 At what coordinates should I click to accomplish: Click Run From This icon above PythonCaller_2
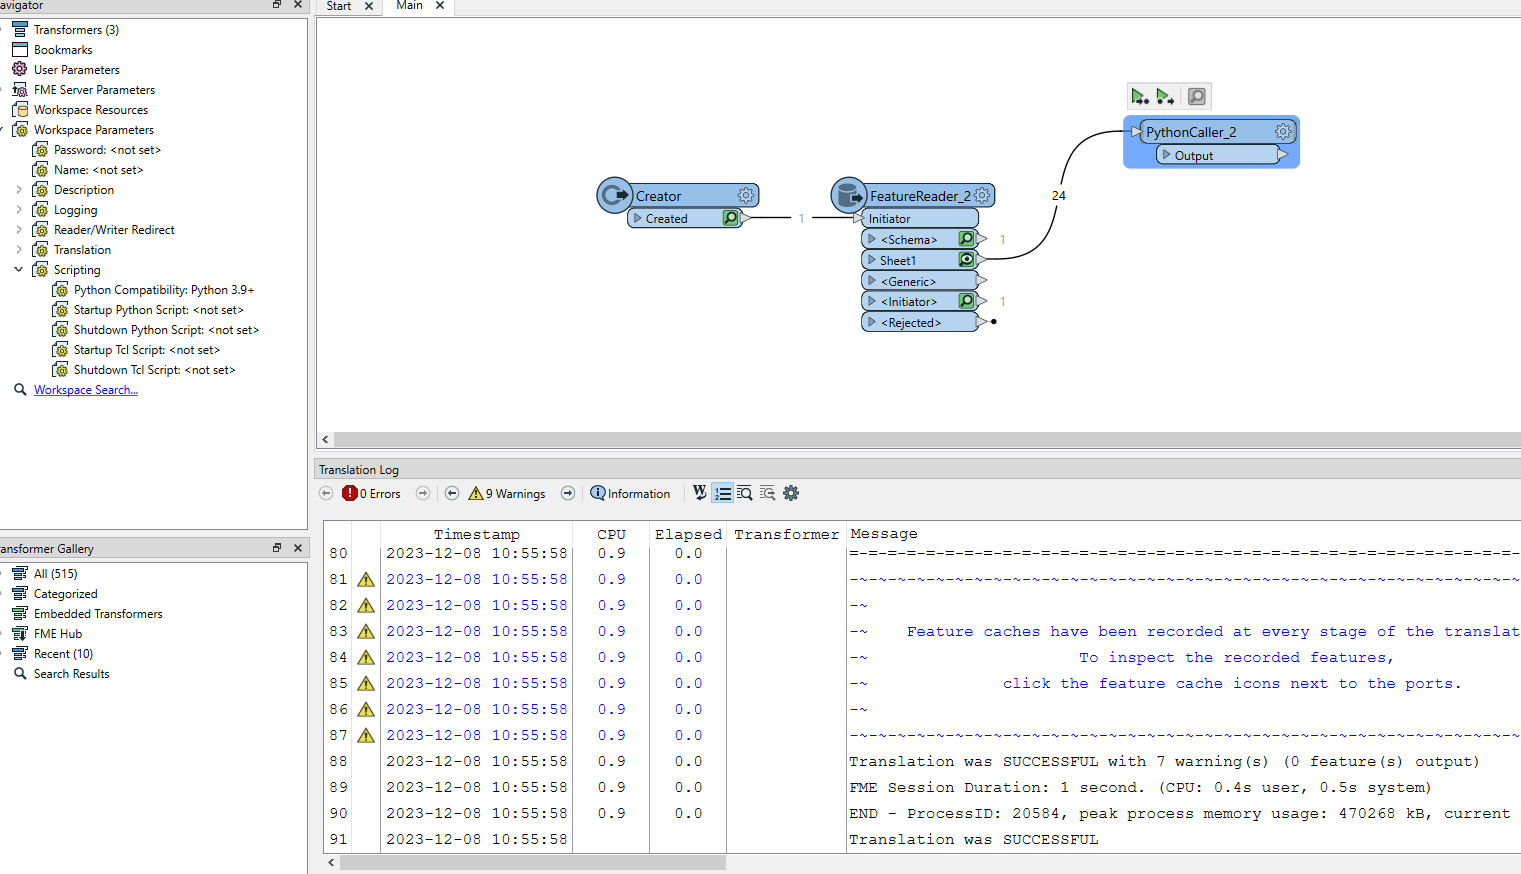[1165, 96]
